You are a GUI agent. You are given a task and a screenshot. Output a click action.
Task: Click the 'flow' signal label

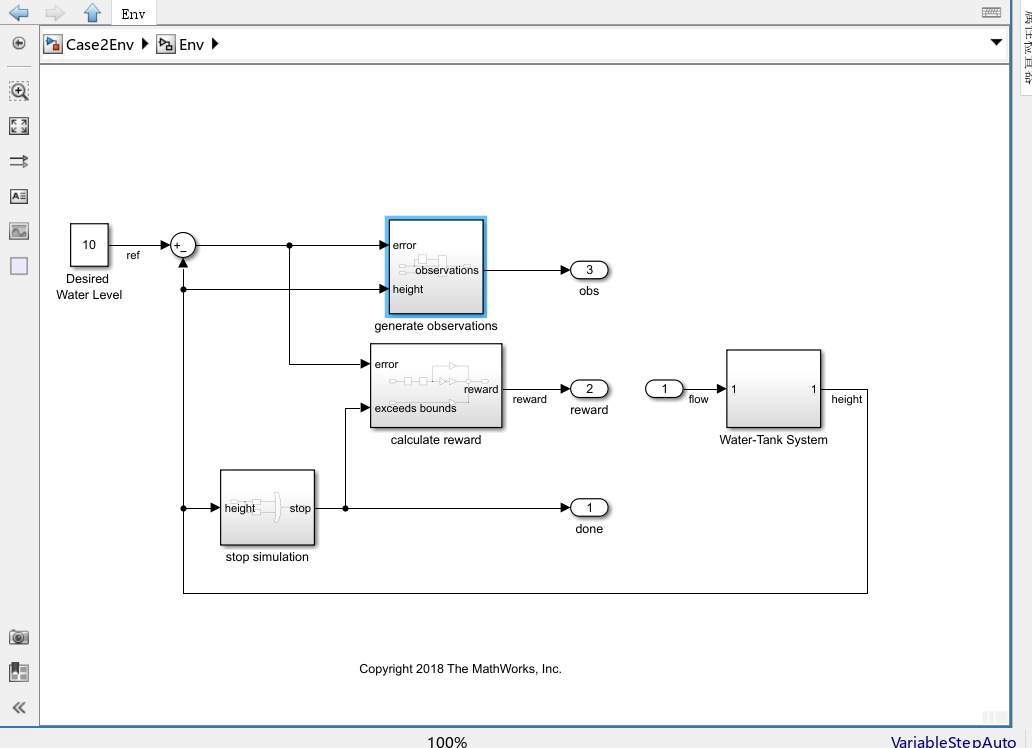click(x=698, y=399)
